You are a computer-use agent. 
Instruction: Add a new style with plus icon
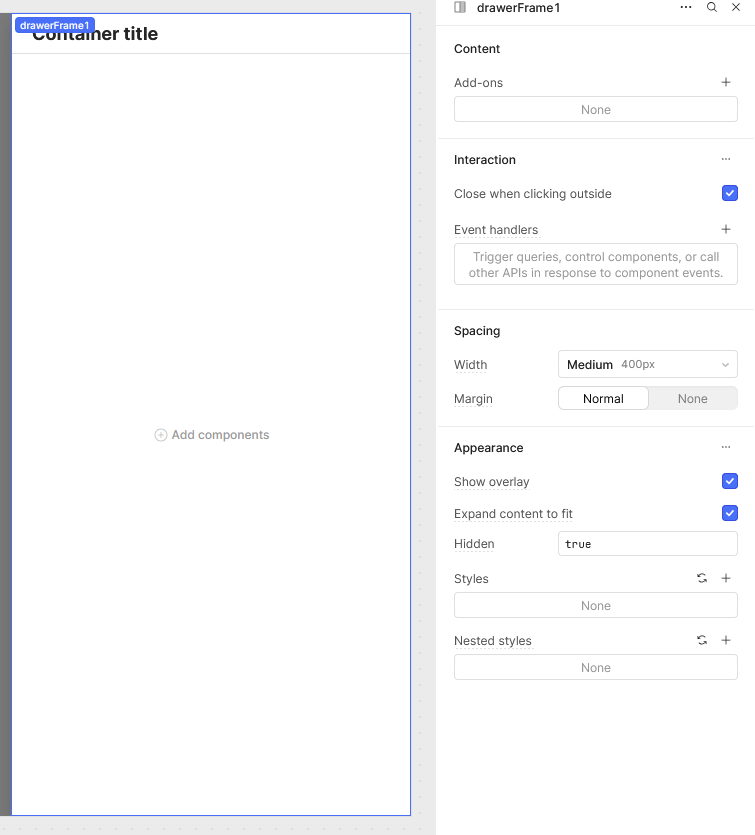coord(726,578)
